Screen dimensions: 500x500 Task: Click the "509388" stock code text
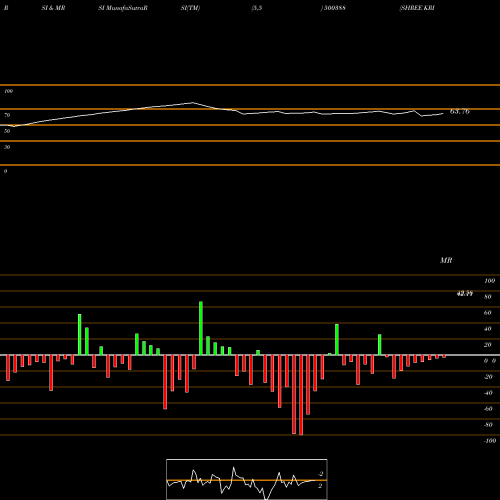point(334,8)
